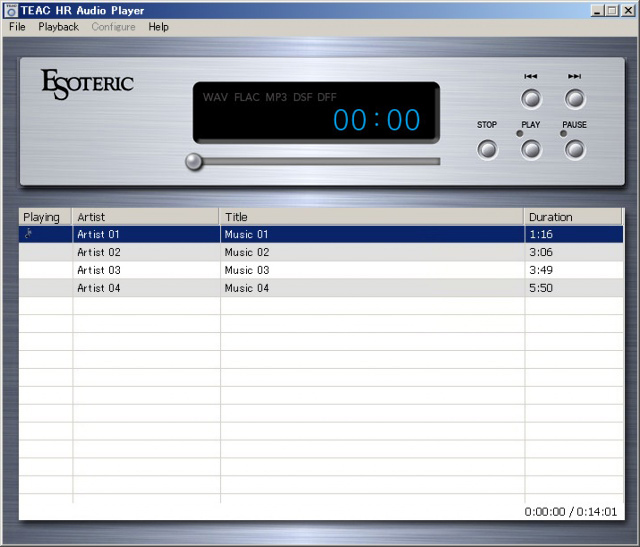This screenshot has height=547, width=640.
Task: Start playback with the PLAY knob
Action: (531, 149)
